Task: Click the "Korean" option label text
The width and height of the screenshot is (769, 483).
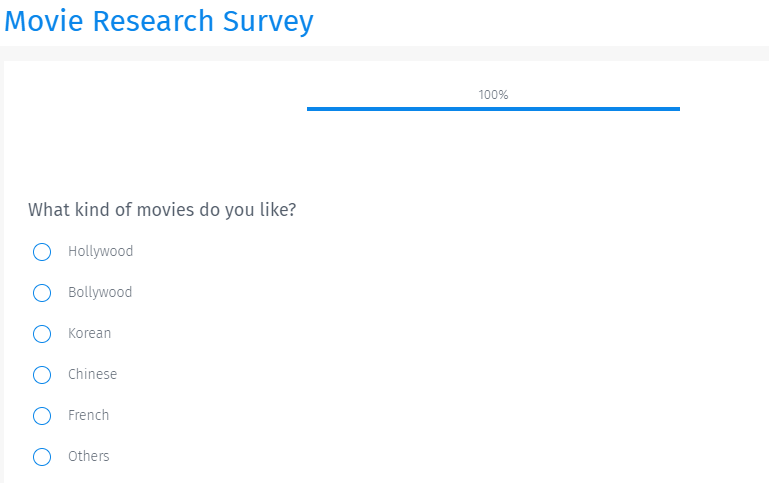Action: point(89,334)
